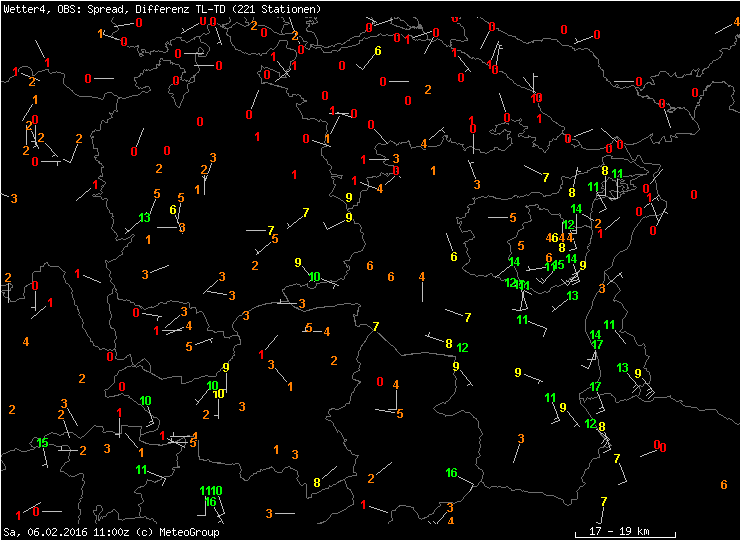Click the double red '00' station marker
This screenshot has height=540, width=740.
point(659,445)
